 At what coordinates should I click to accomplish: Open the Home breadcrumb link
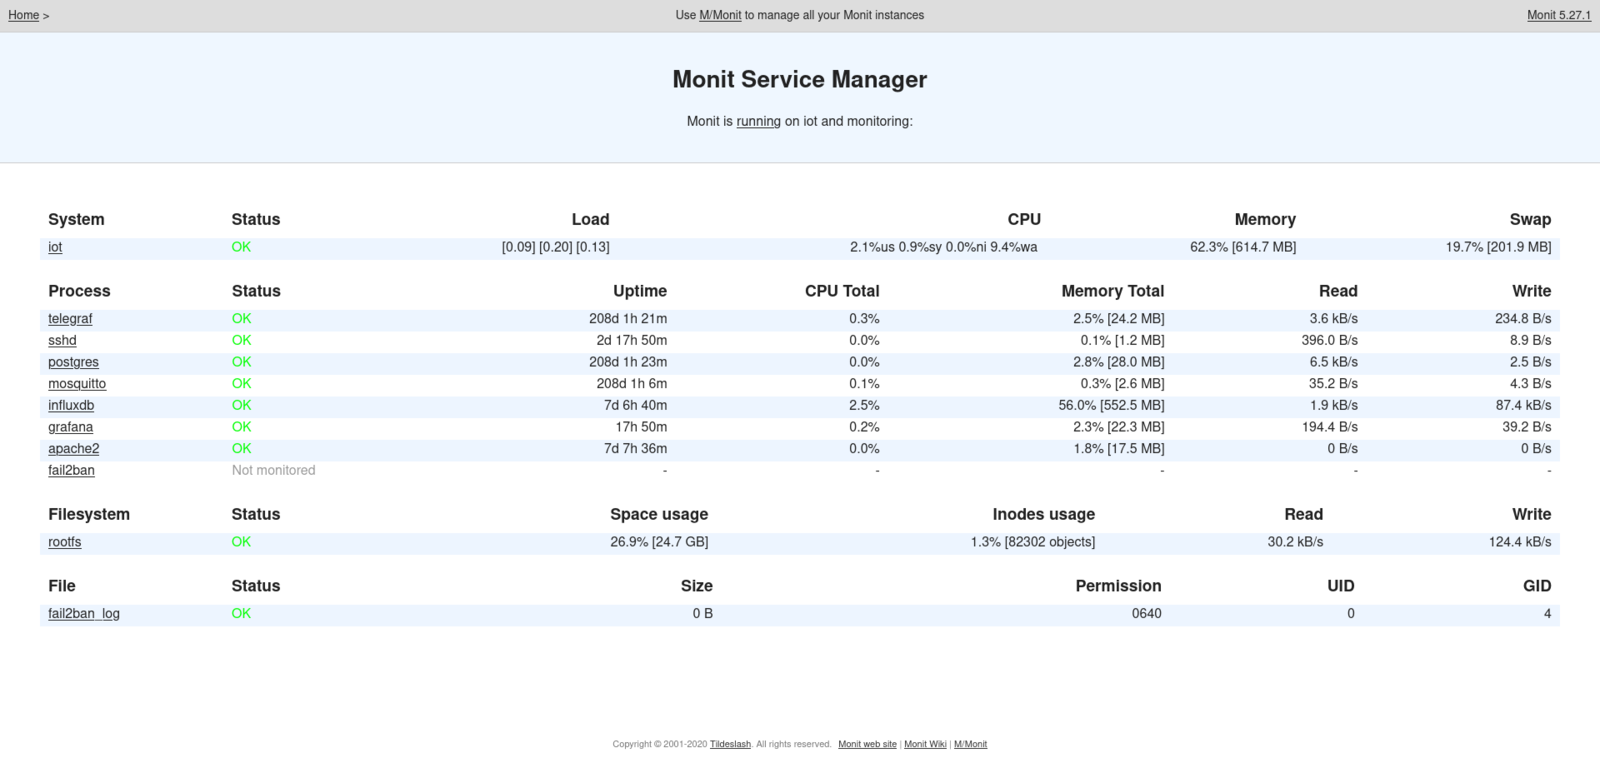24,15
